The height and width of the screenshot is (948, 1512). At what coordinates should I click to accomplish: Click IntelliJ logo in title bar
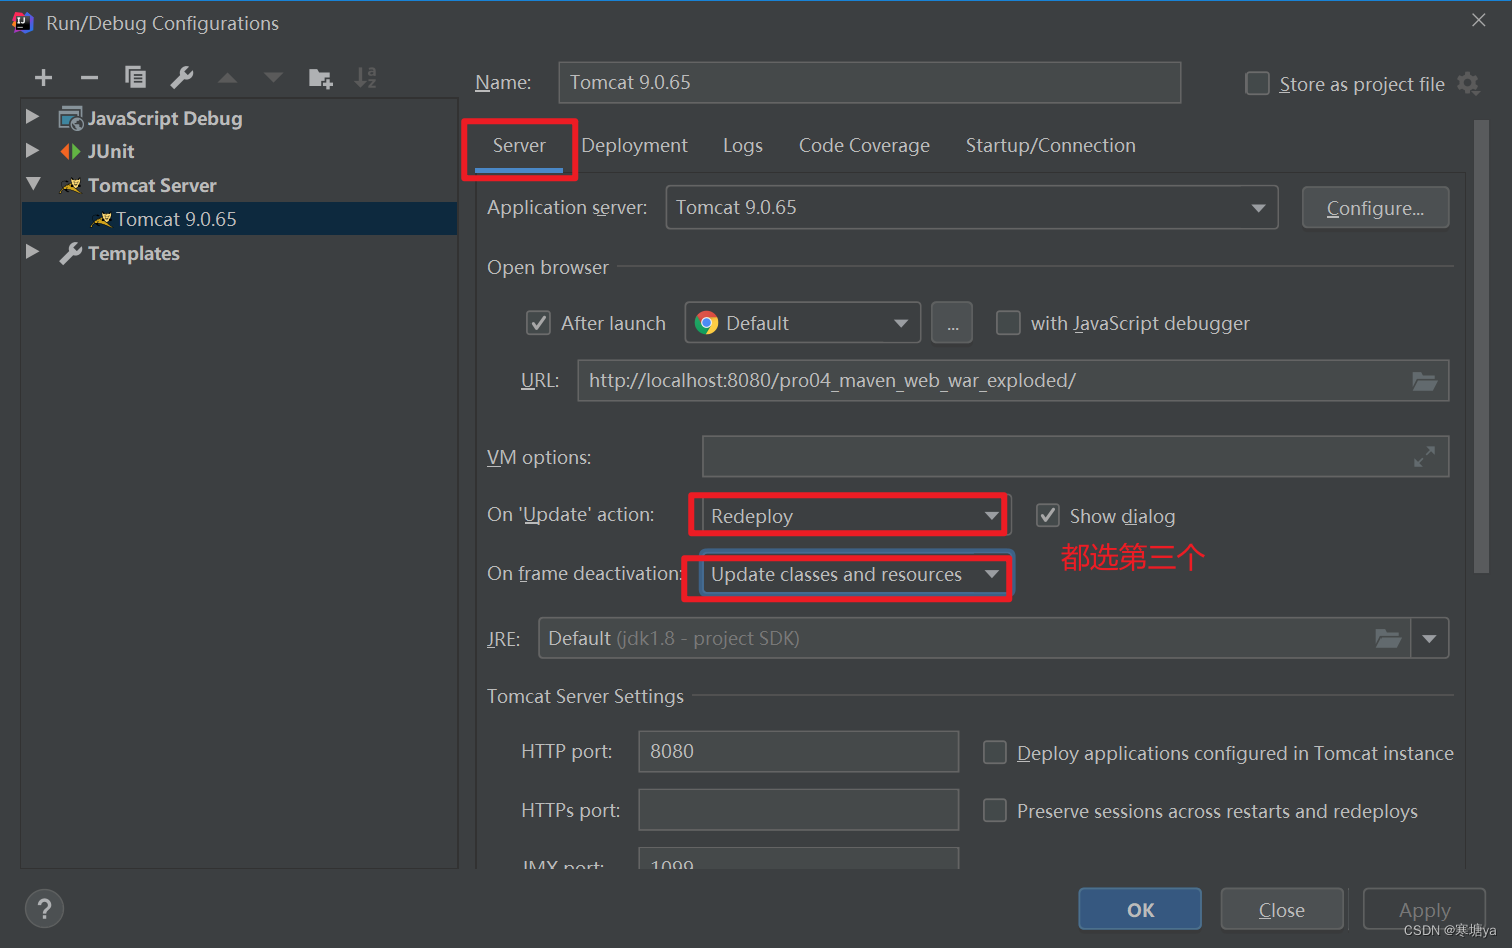click(22, 22)
